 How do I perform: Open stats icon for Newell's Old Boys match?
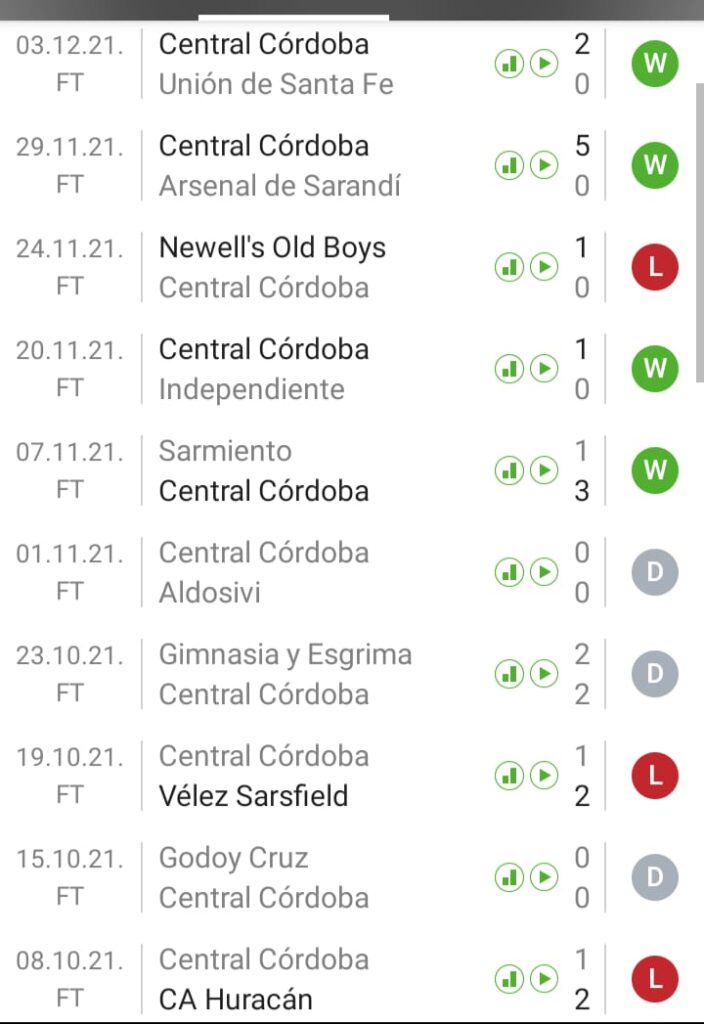510,268
